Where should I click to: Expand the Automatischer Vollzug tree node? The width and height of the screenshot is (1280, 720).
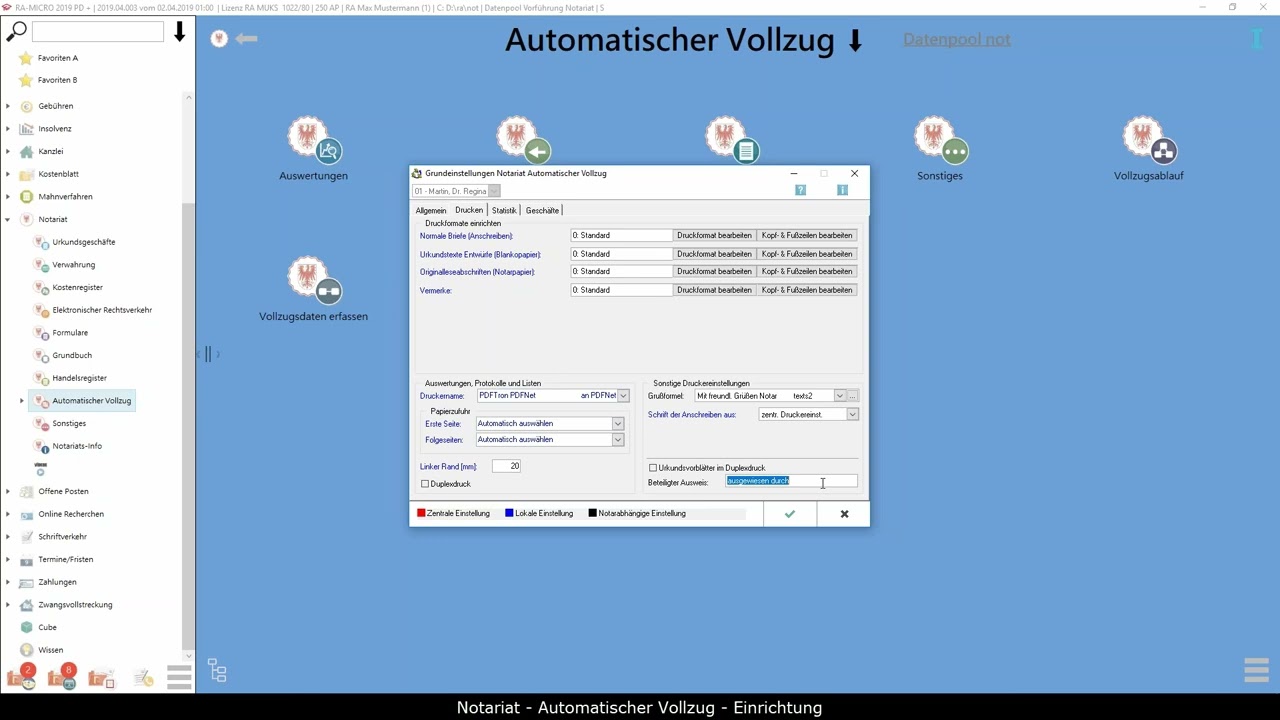click(22, 401)
